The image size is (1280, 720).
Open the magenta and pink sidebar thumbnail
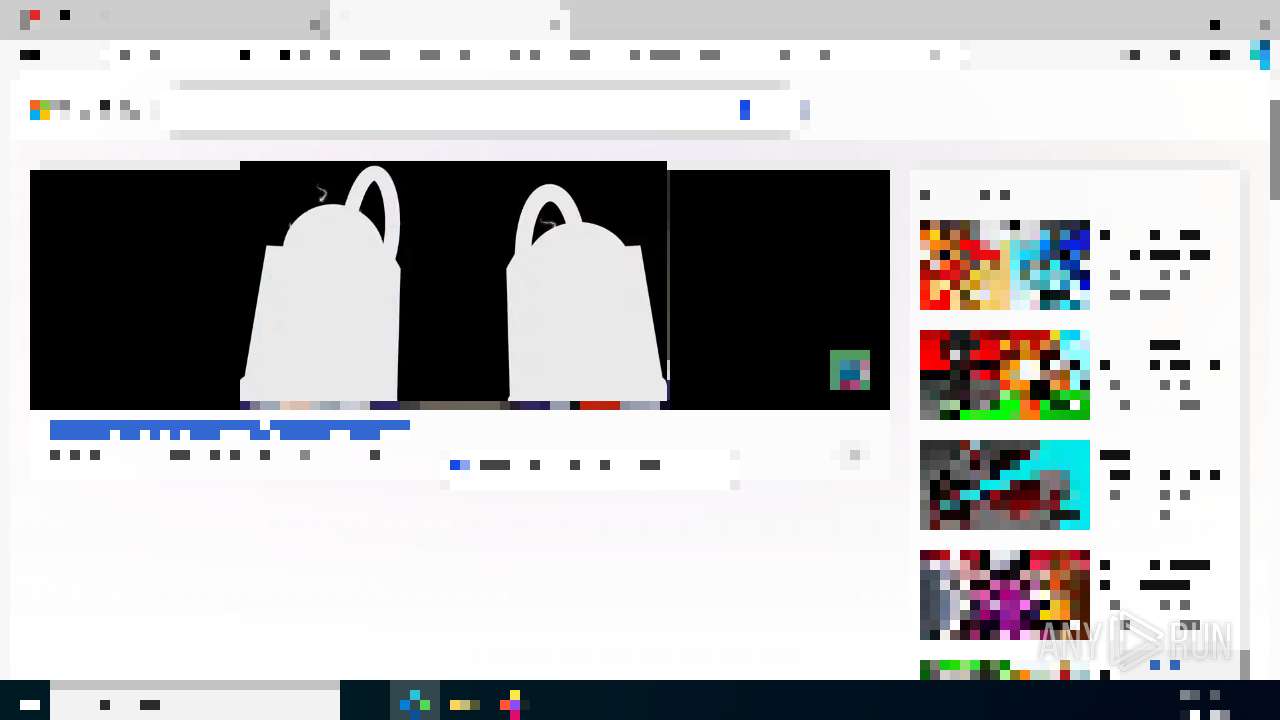coord(1005,595)
